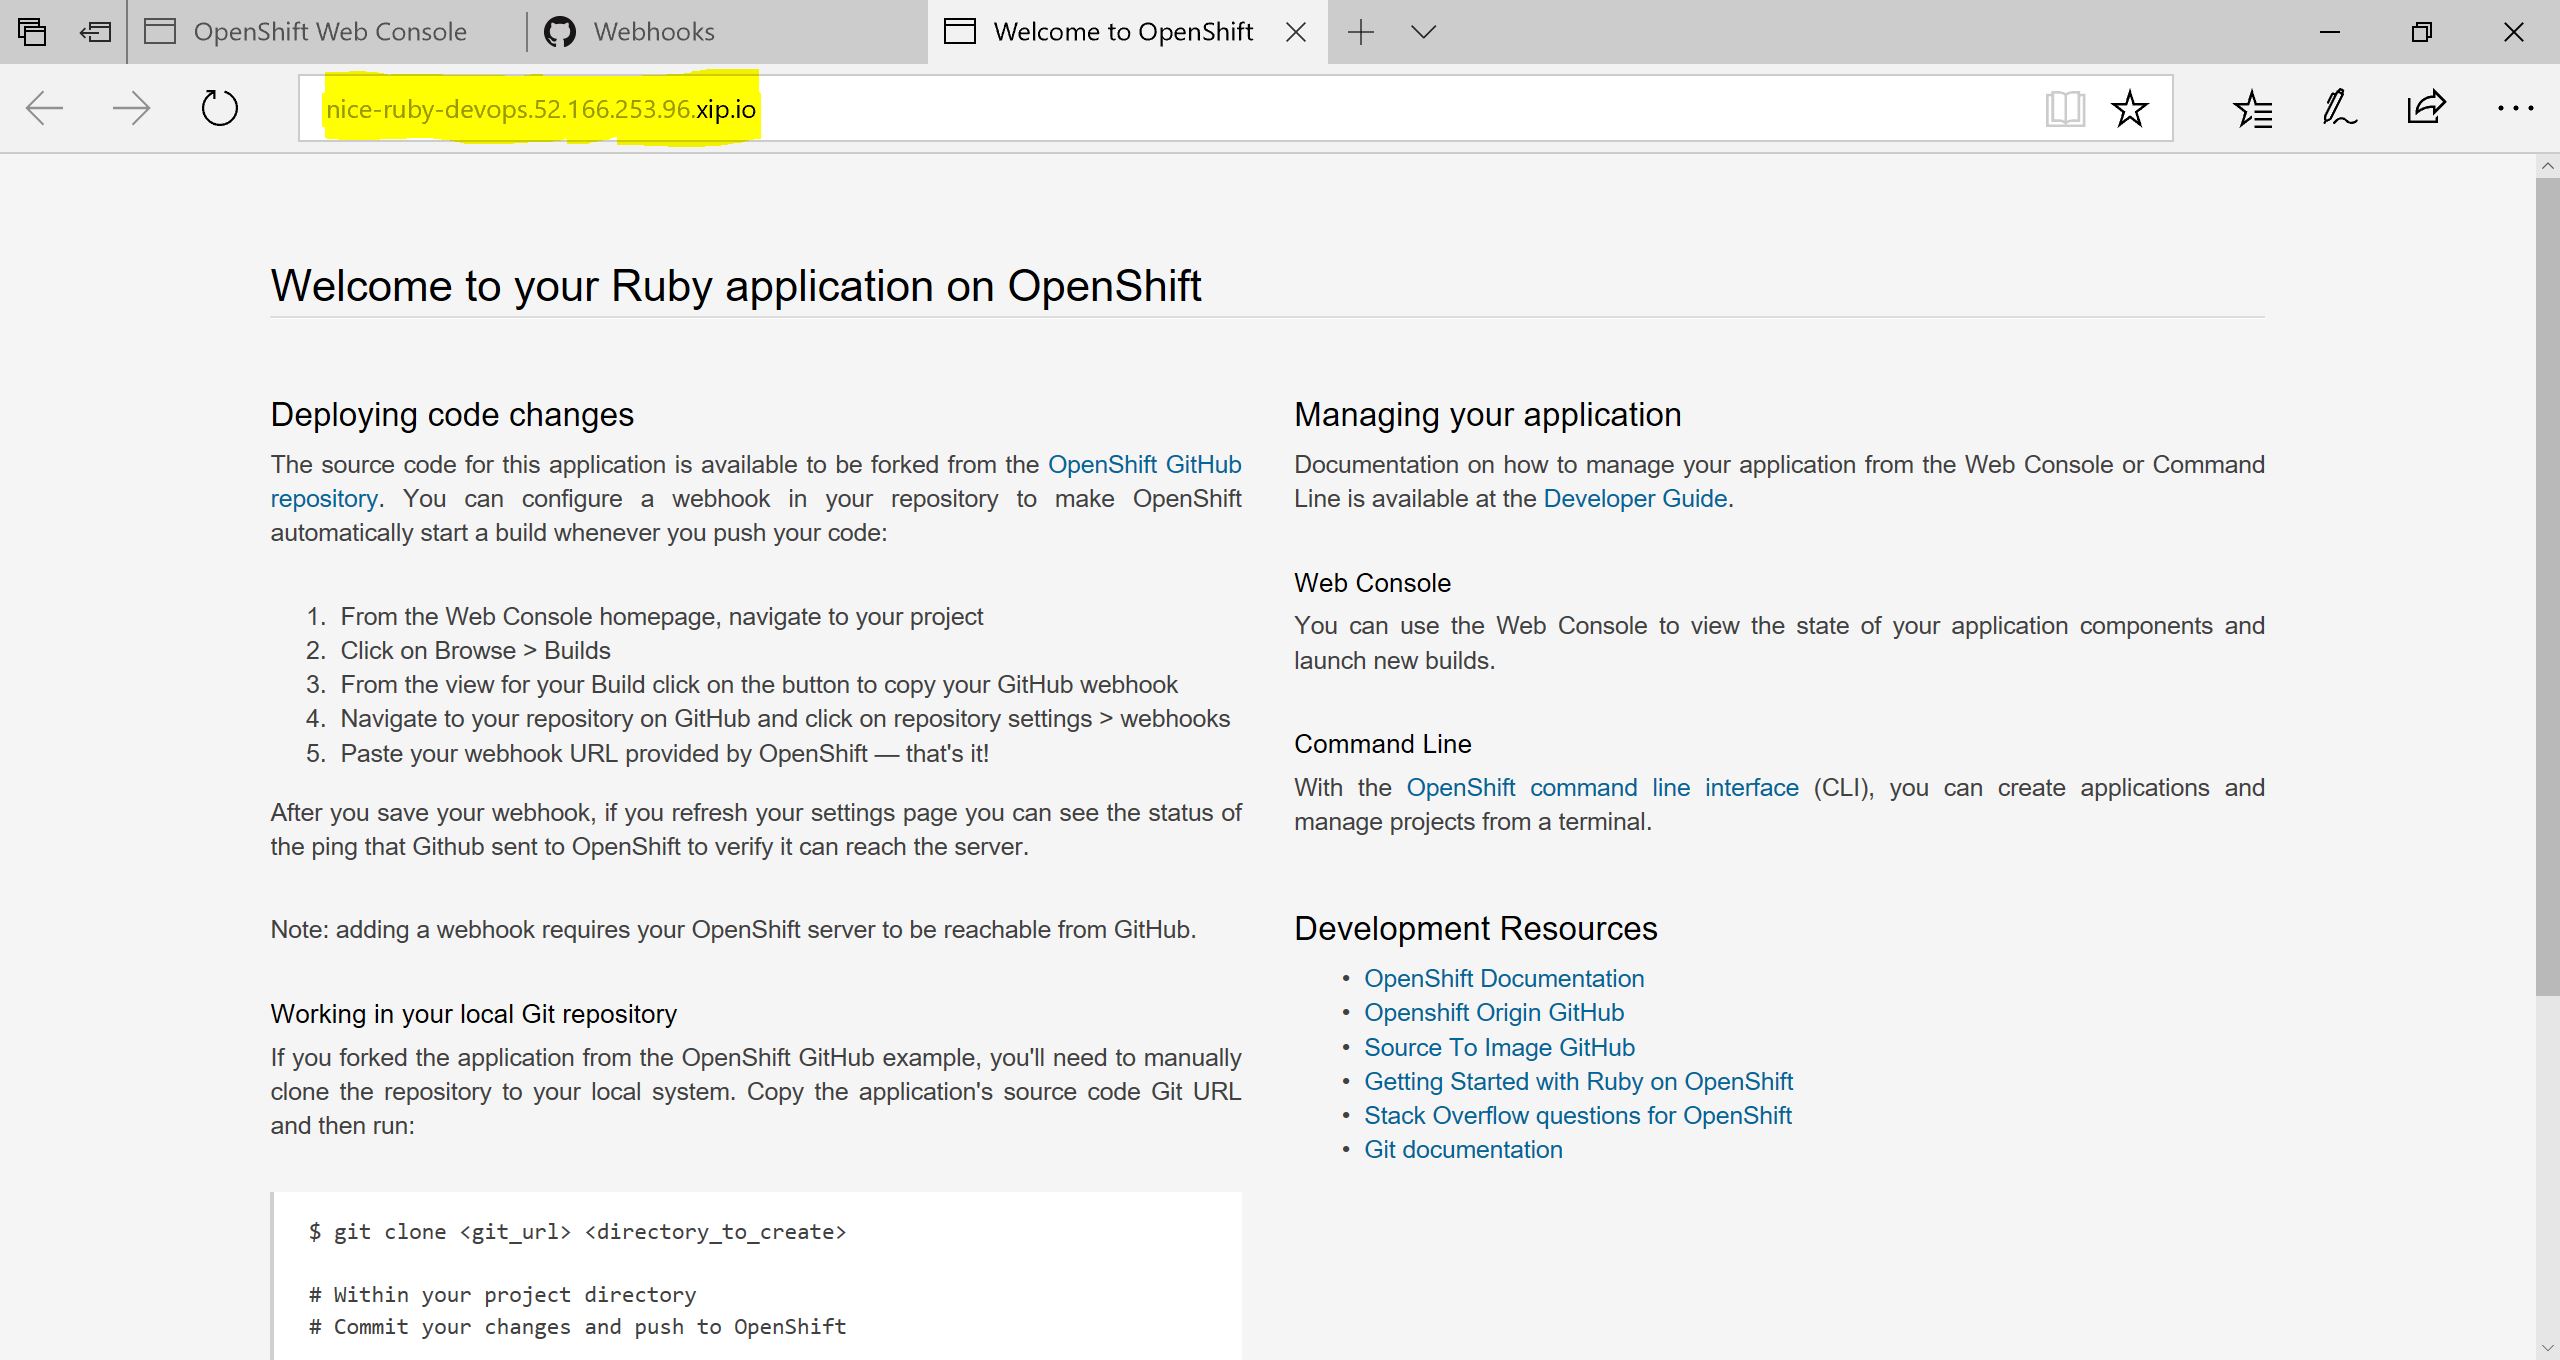Show tabs you've set aside icon
This screenshot has width=2560, height=1360.
(x=32, y=32)
